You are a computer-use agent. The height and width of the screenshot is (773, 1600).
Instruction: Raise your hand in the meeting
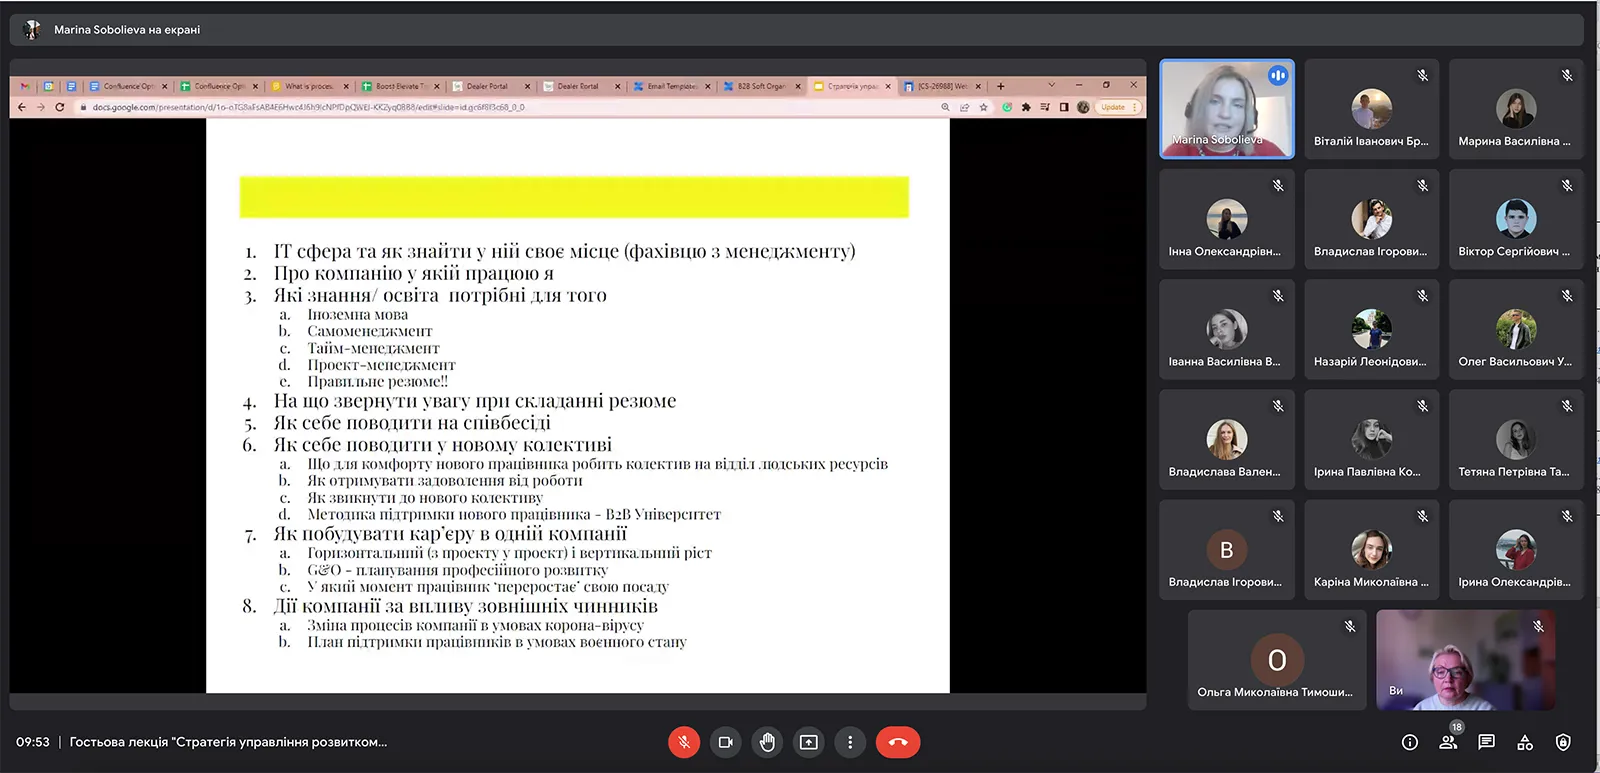click(x=767, y=742)
